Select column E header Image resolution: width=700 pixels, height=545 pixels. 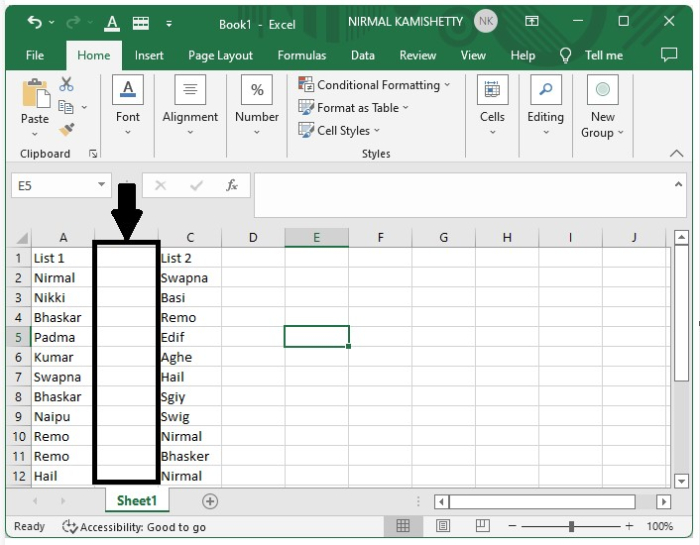point(317,237)
